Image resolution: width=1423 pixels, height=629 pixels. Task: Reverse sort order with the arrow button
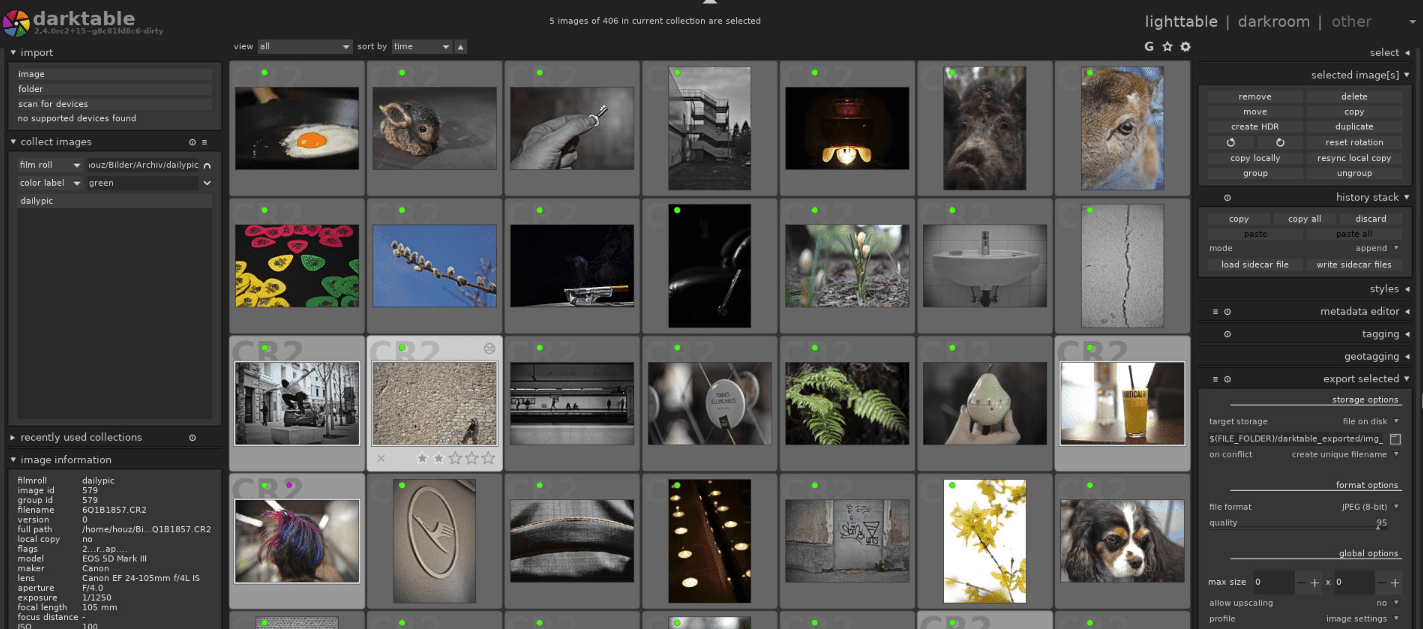[x=460, y=47]
